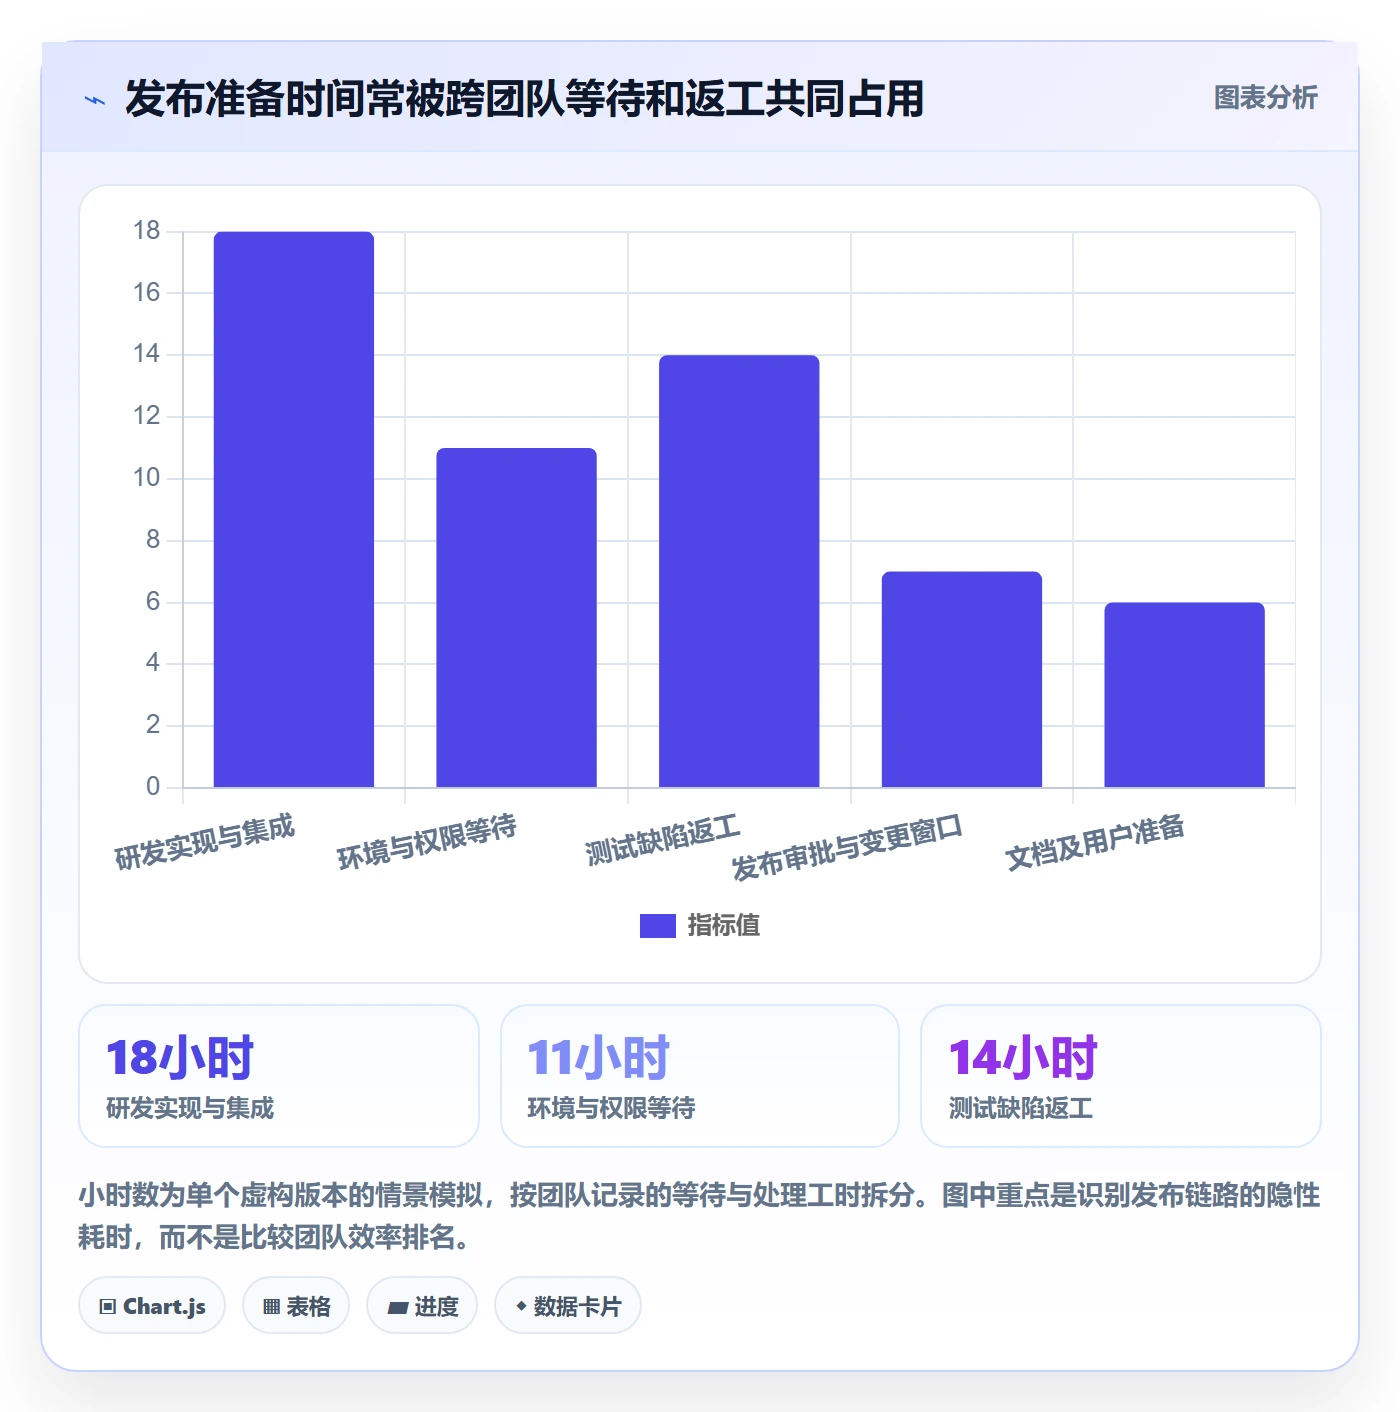Click the y-axis tick label 18

click(146, 231)
